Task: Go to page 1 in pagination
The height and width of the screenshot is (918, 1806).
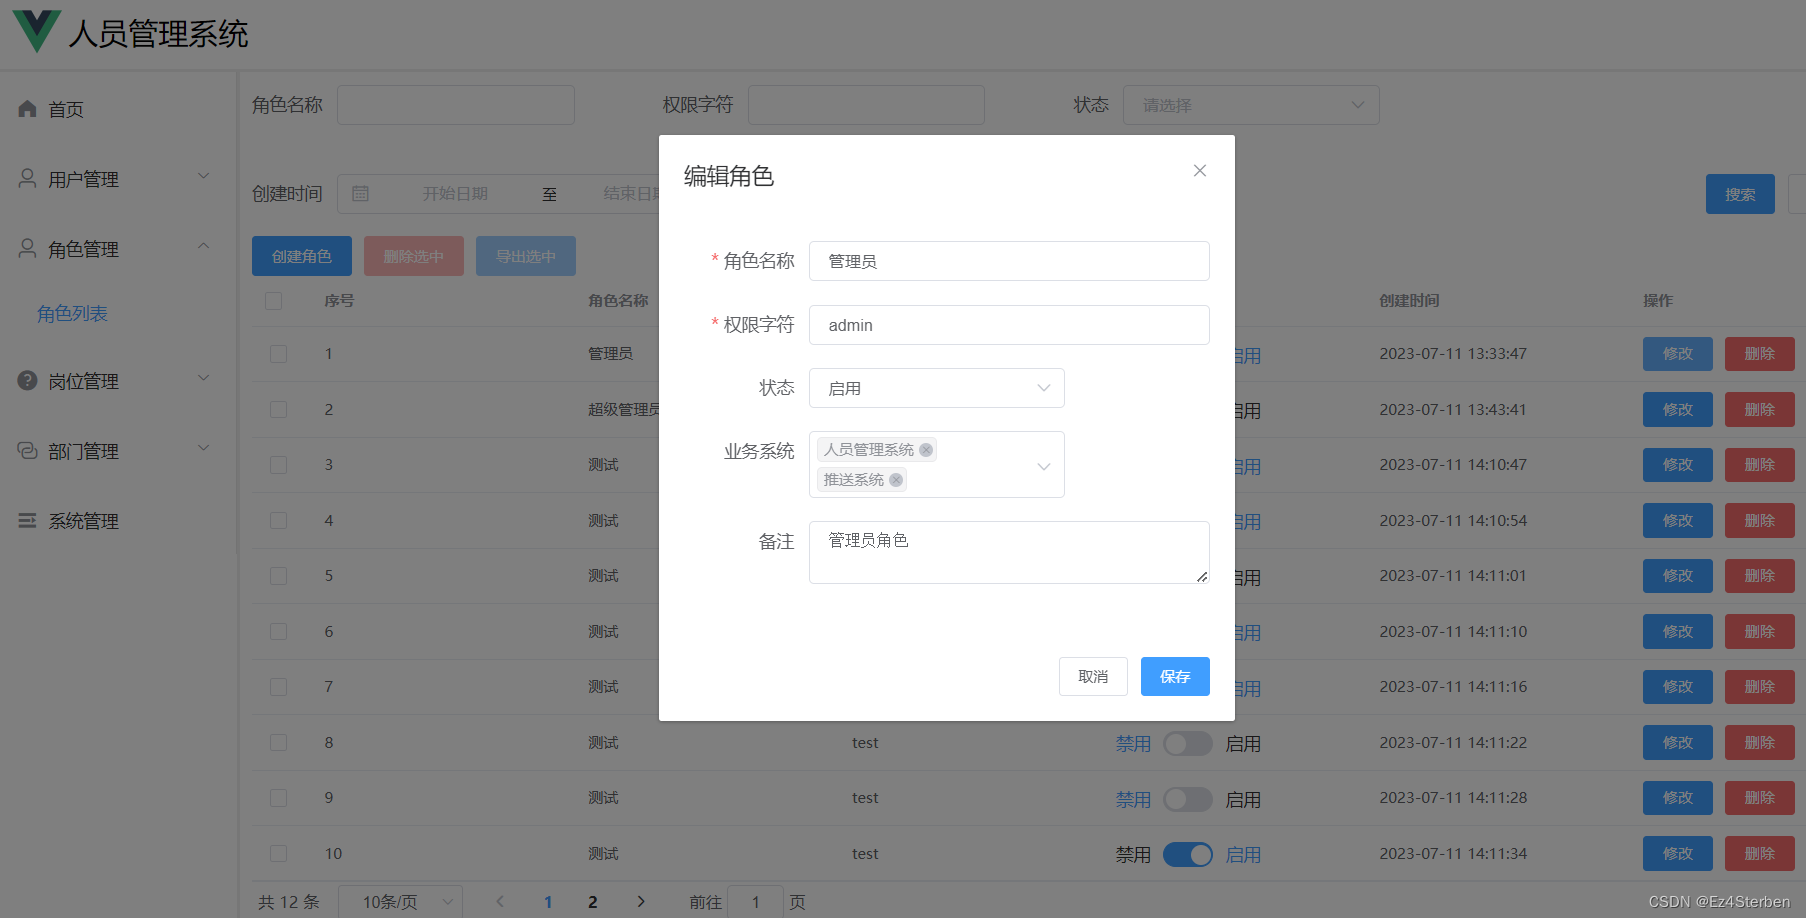Action: point(548,902)
